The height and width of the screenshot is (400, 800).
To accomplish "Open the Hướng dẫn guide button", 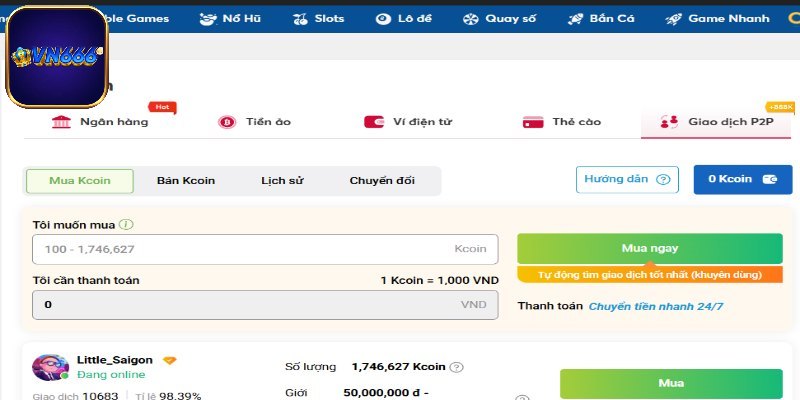I will pos(627,179).
